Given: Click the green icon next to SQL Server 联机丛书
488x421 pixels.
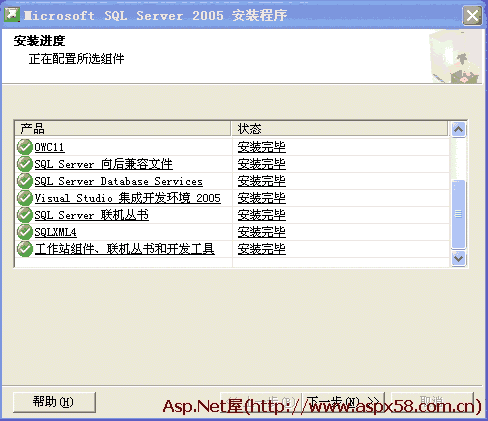Looking at the screenshot, I should click(24, 215).
